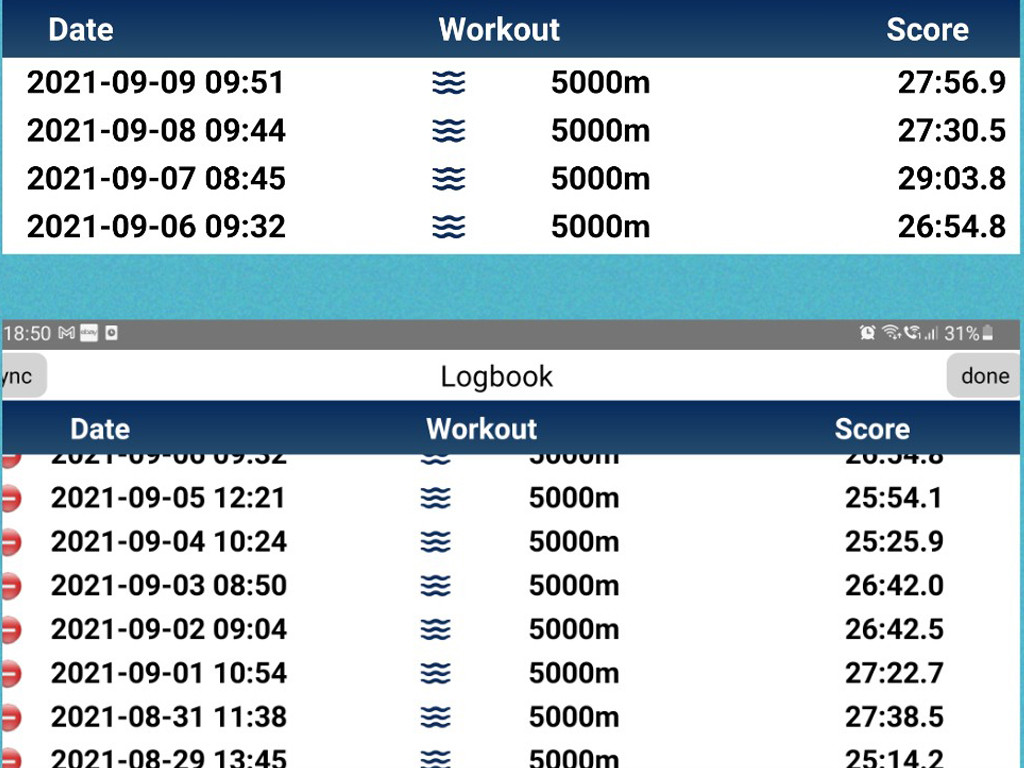Delete the 2021-09-05 12:21 workout entry

[10, 498]
